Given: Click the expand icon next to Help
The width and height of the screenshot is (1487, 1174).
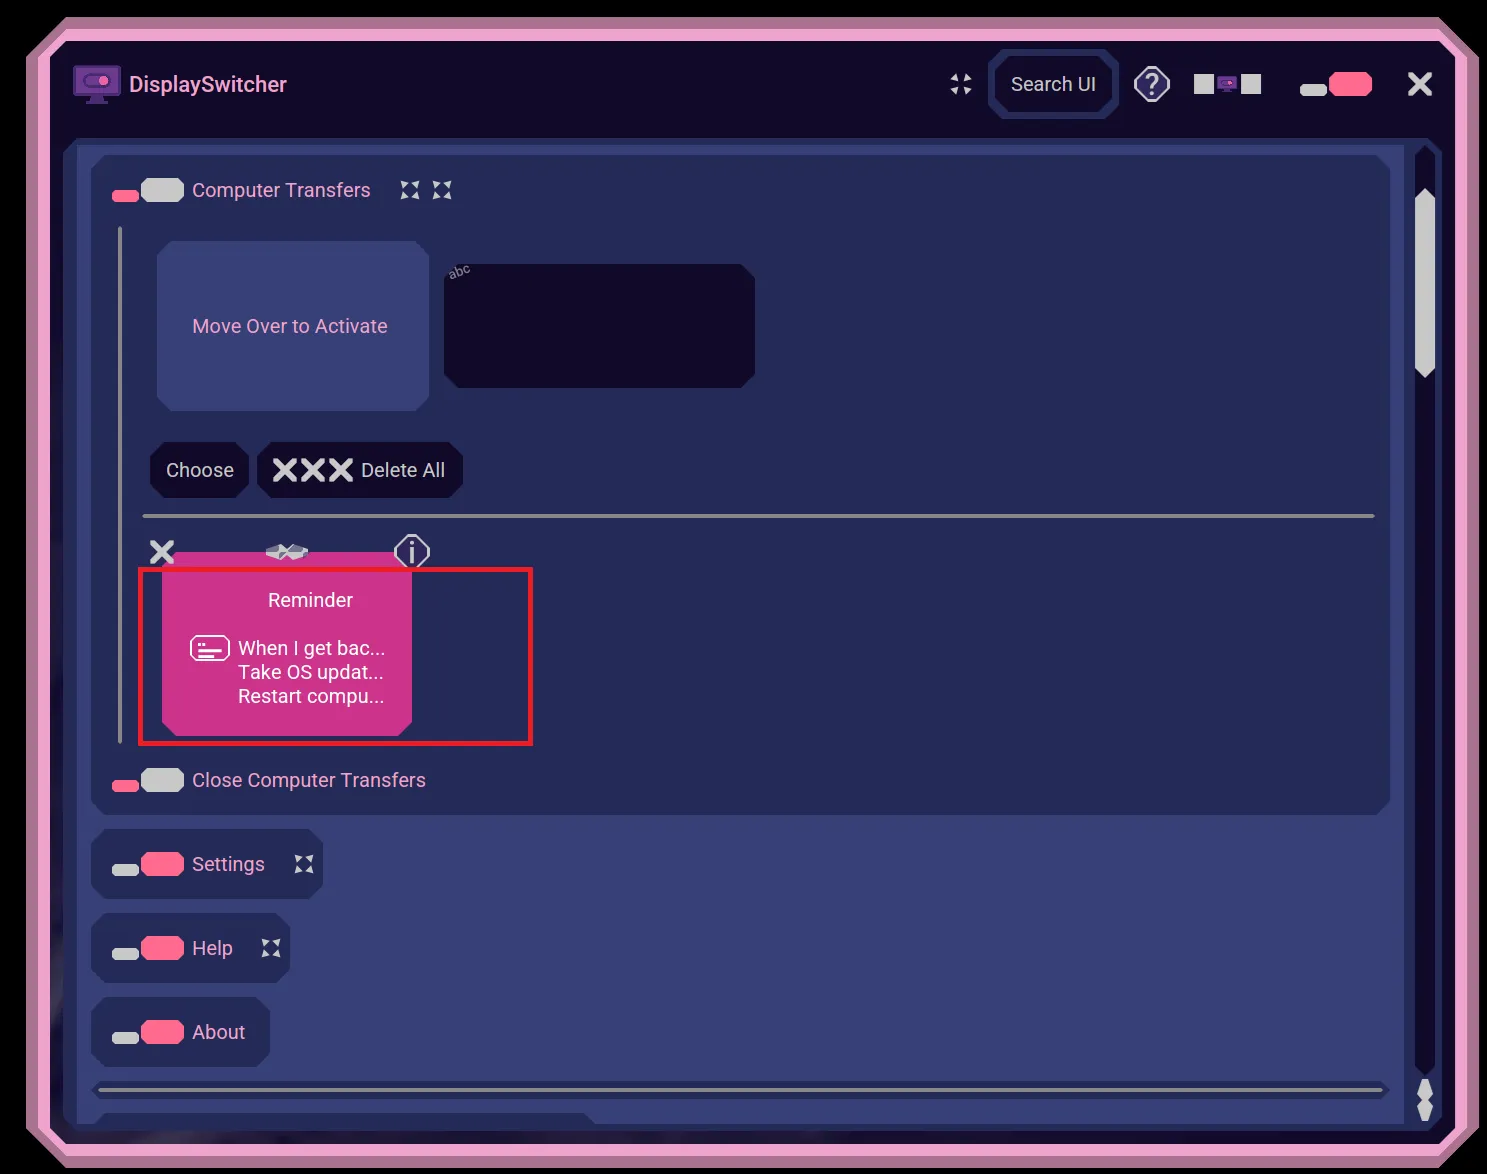Looking at the screenshot, I should pos(271,948).
